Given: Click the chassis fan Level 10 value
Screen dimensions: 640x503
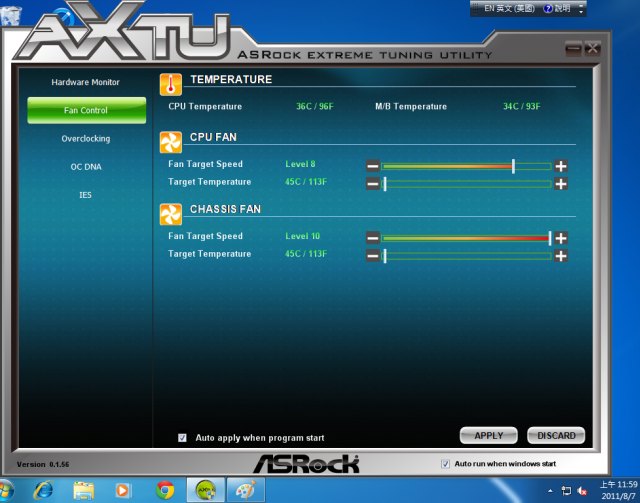Looking at the screenshot, I should click(x=302, y=236).
